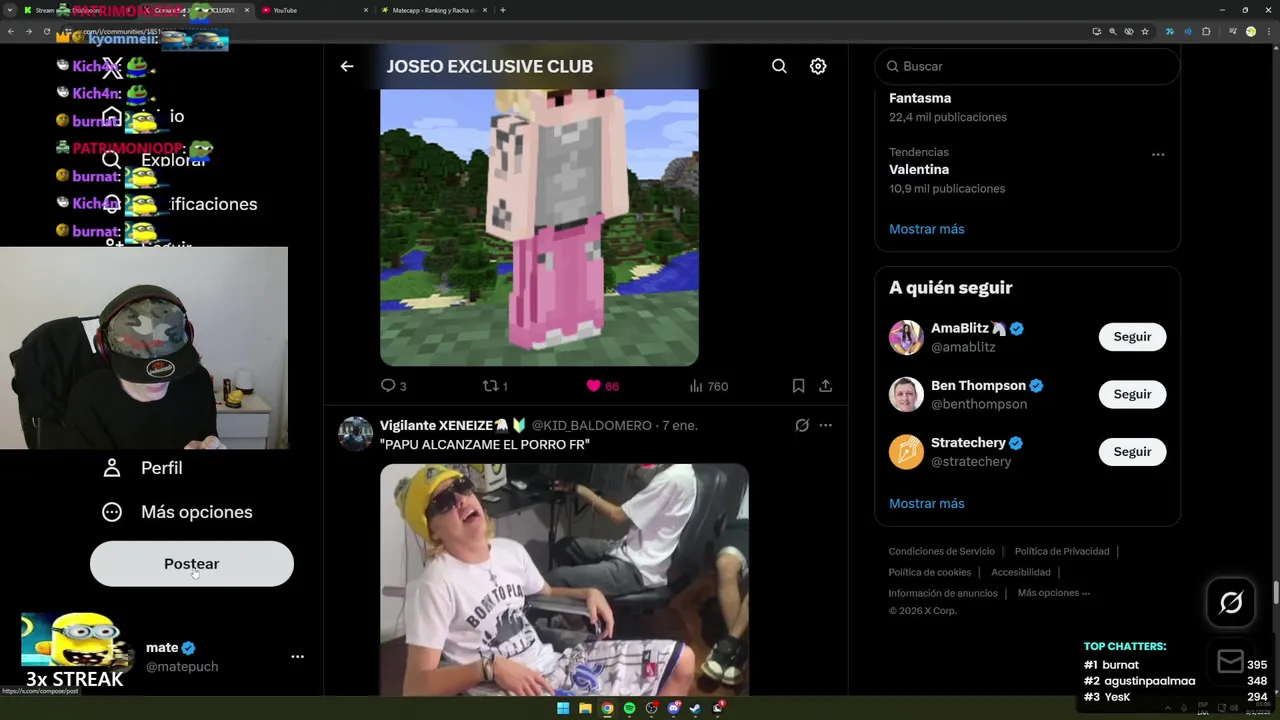Click Mostrar más under trends
This screenshot has width=1280, height=720.
coord(926,229)
